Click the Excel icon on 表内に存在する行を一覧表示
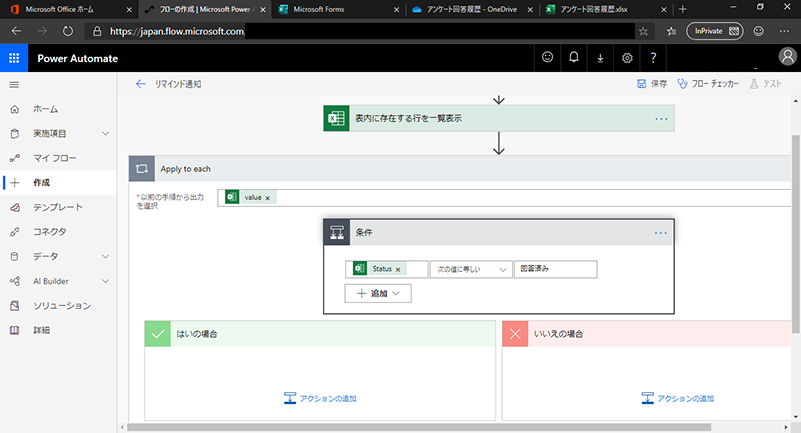 [337, 118]
